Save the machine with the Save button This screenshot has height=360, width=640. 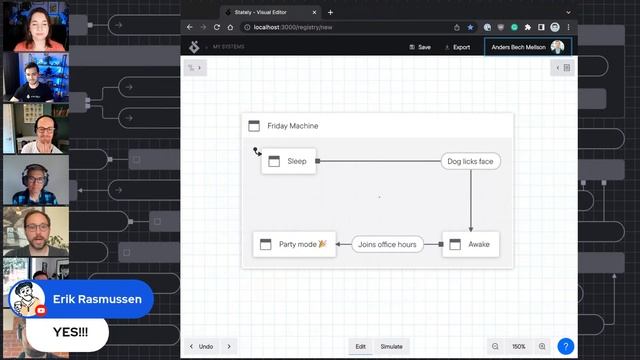tap(420, 47)
